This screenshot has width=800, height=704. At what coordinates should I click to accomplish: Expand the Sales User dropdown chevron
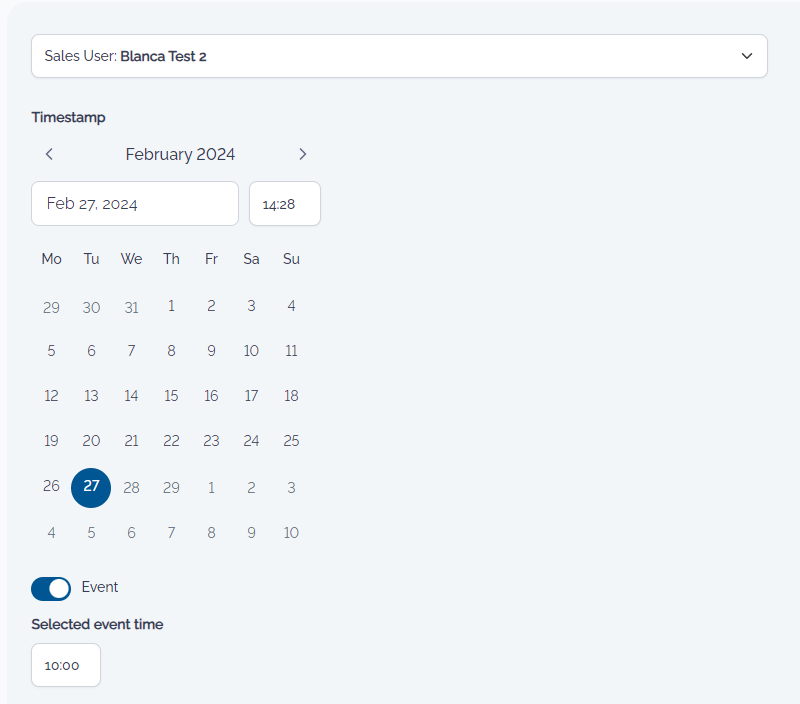pos(746,56)
